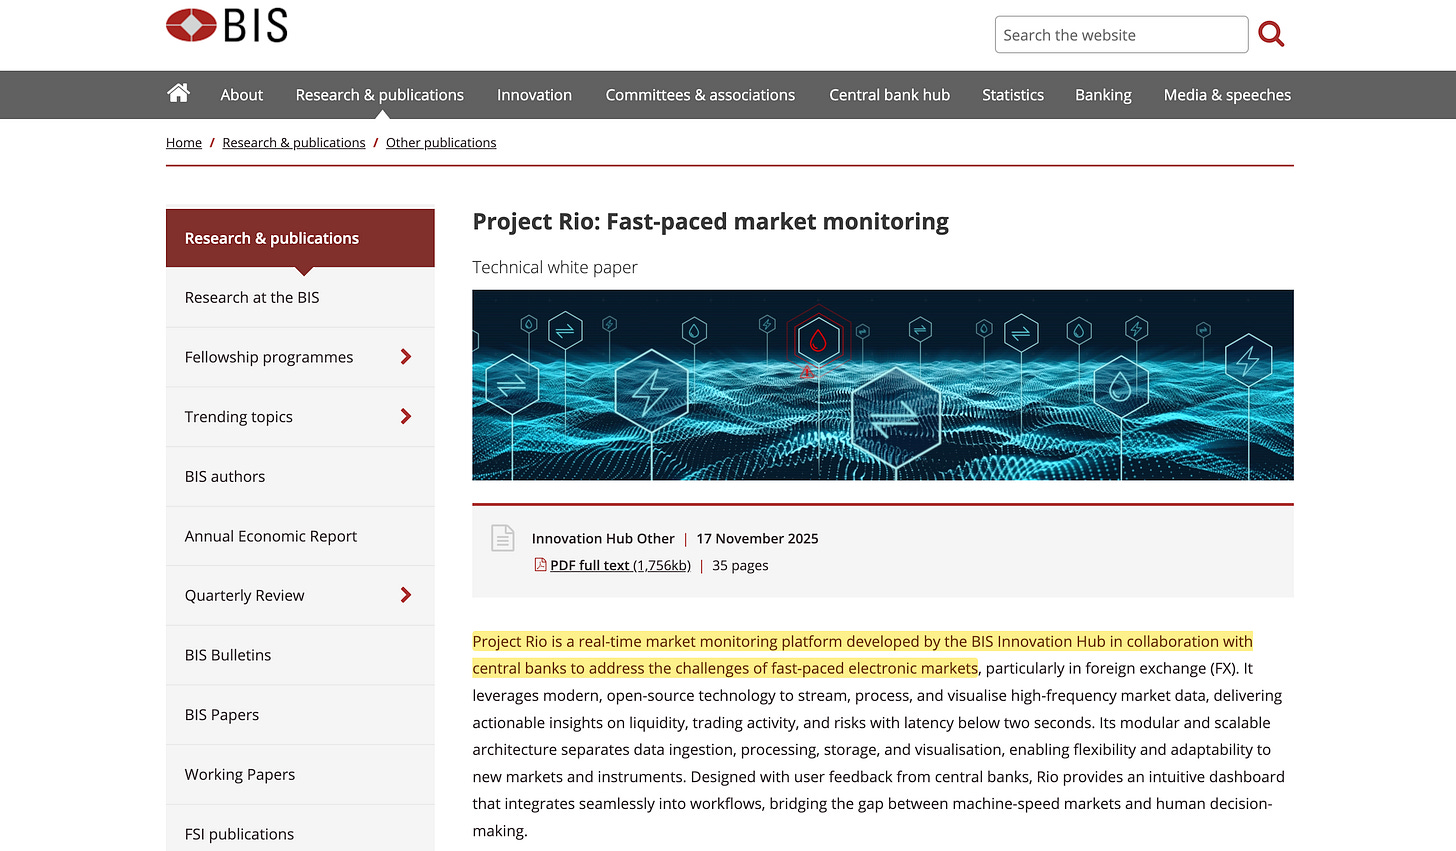Open the Statistics menu

click(1013, 95)
